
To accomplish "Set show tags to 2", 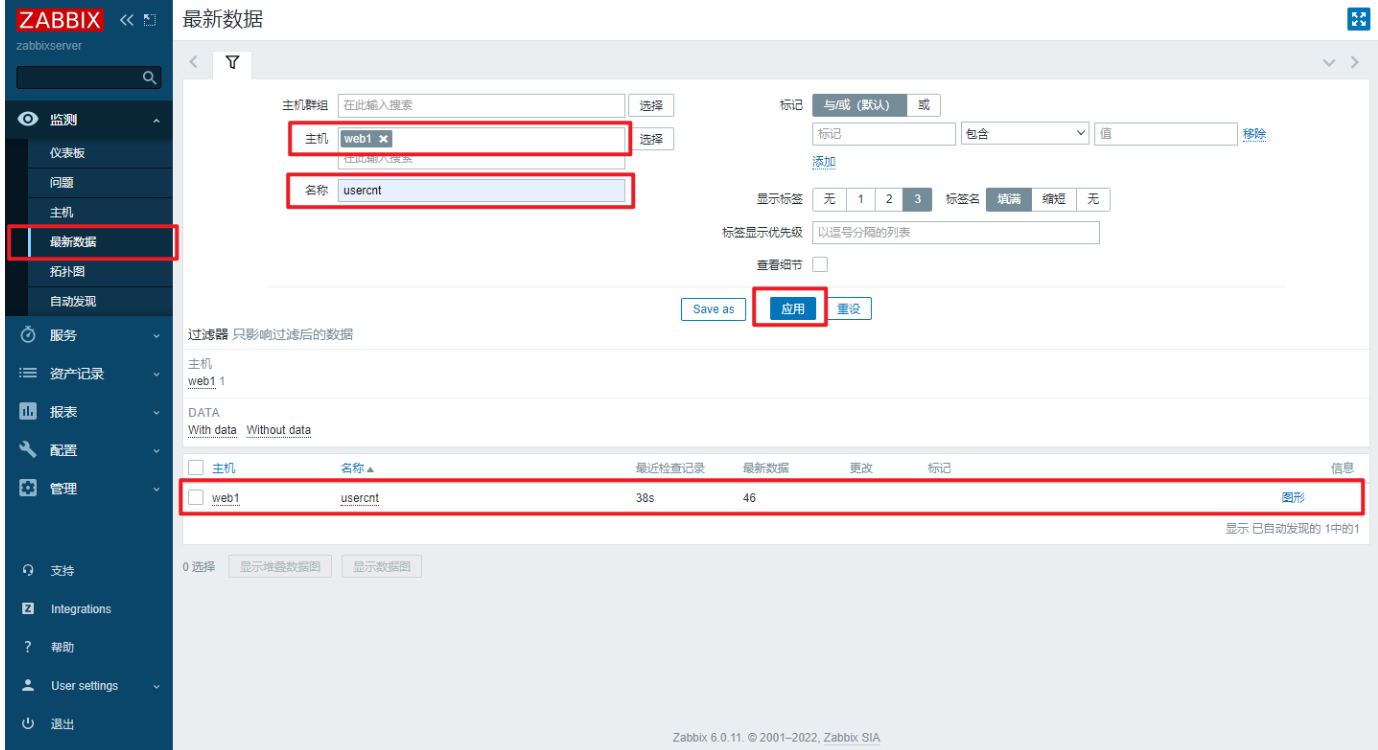I will click(888, 199).
